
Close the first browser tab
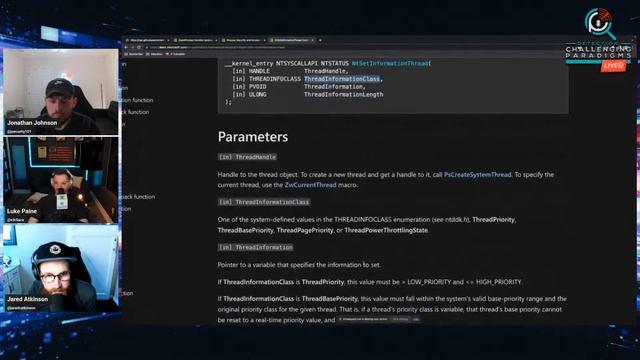tap(168, 40)
